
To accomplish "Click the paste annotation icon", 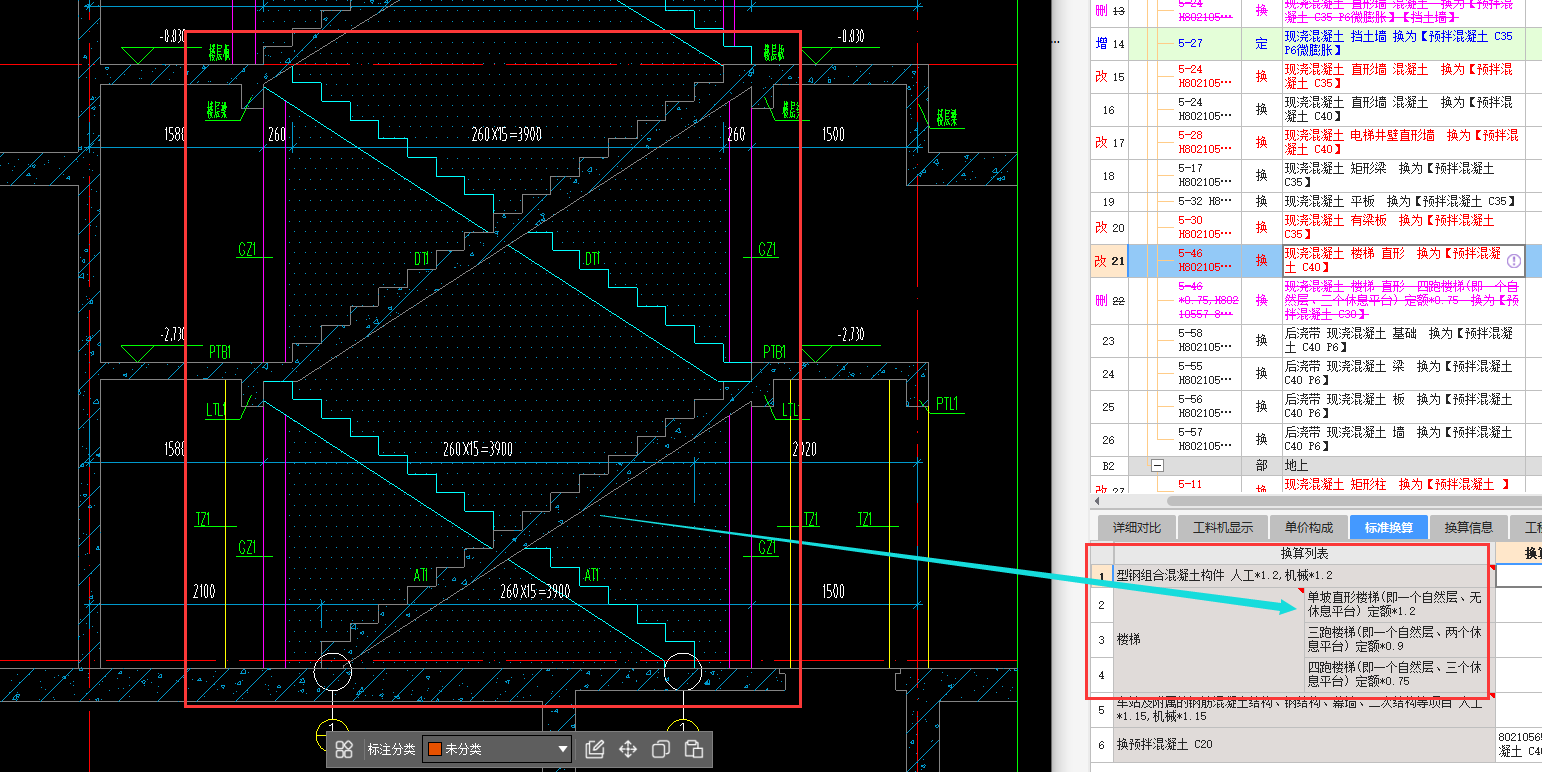I will pos(694,749).
